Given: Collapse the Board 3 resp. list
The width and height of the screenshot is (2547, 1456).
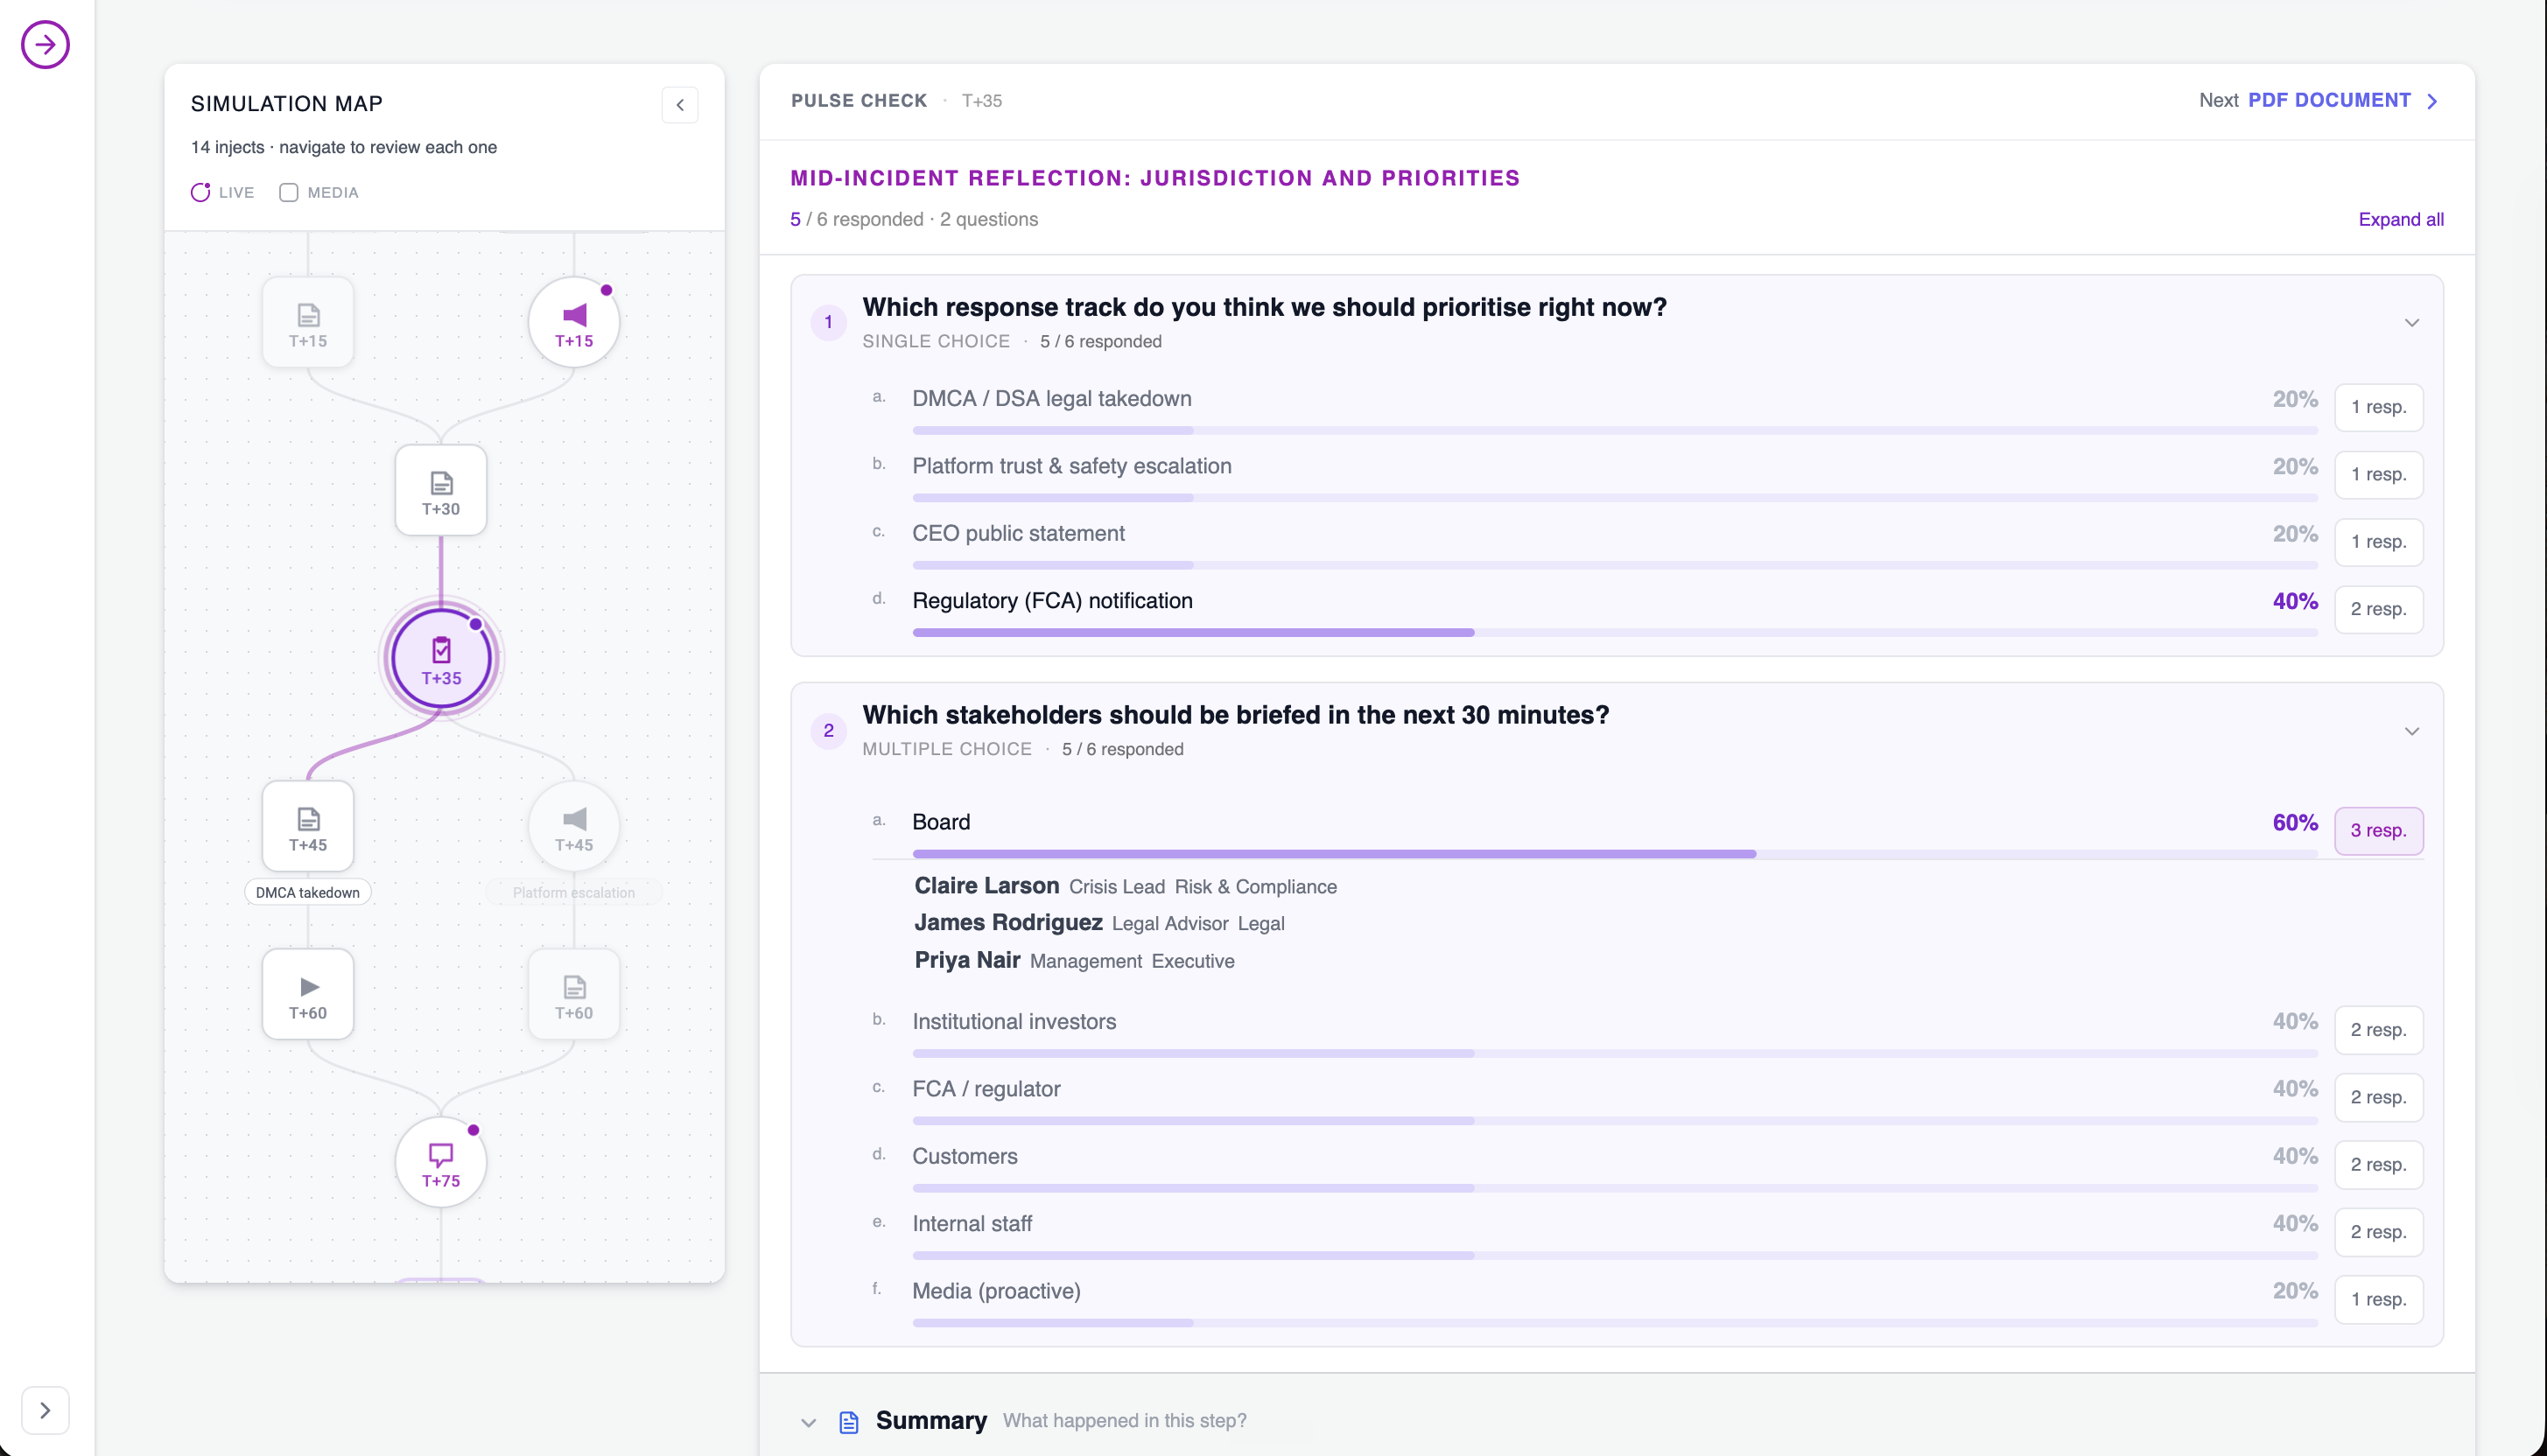Looking at the screenshot, I should pos(2378,830).
